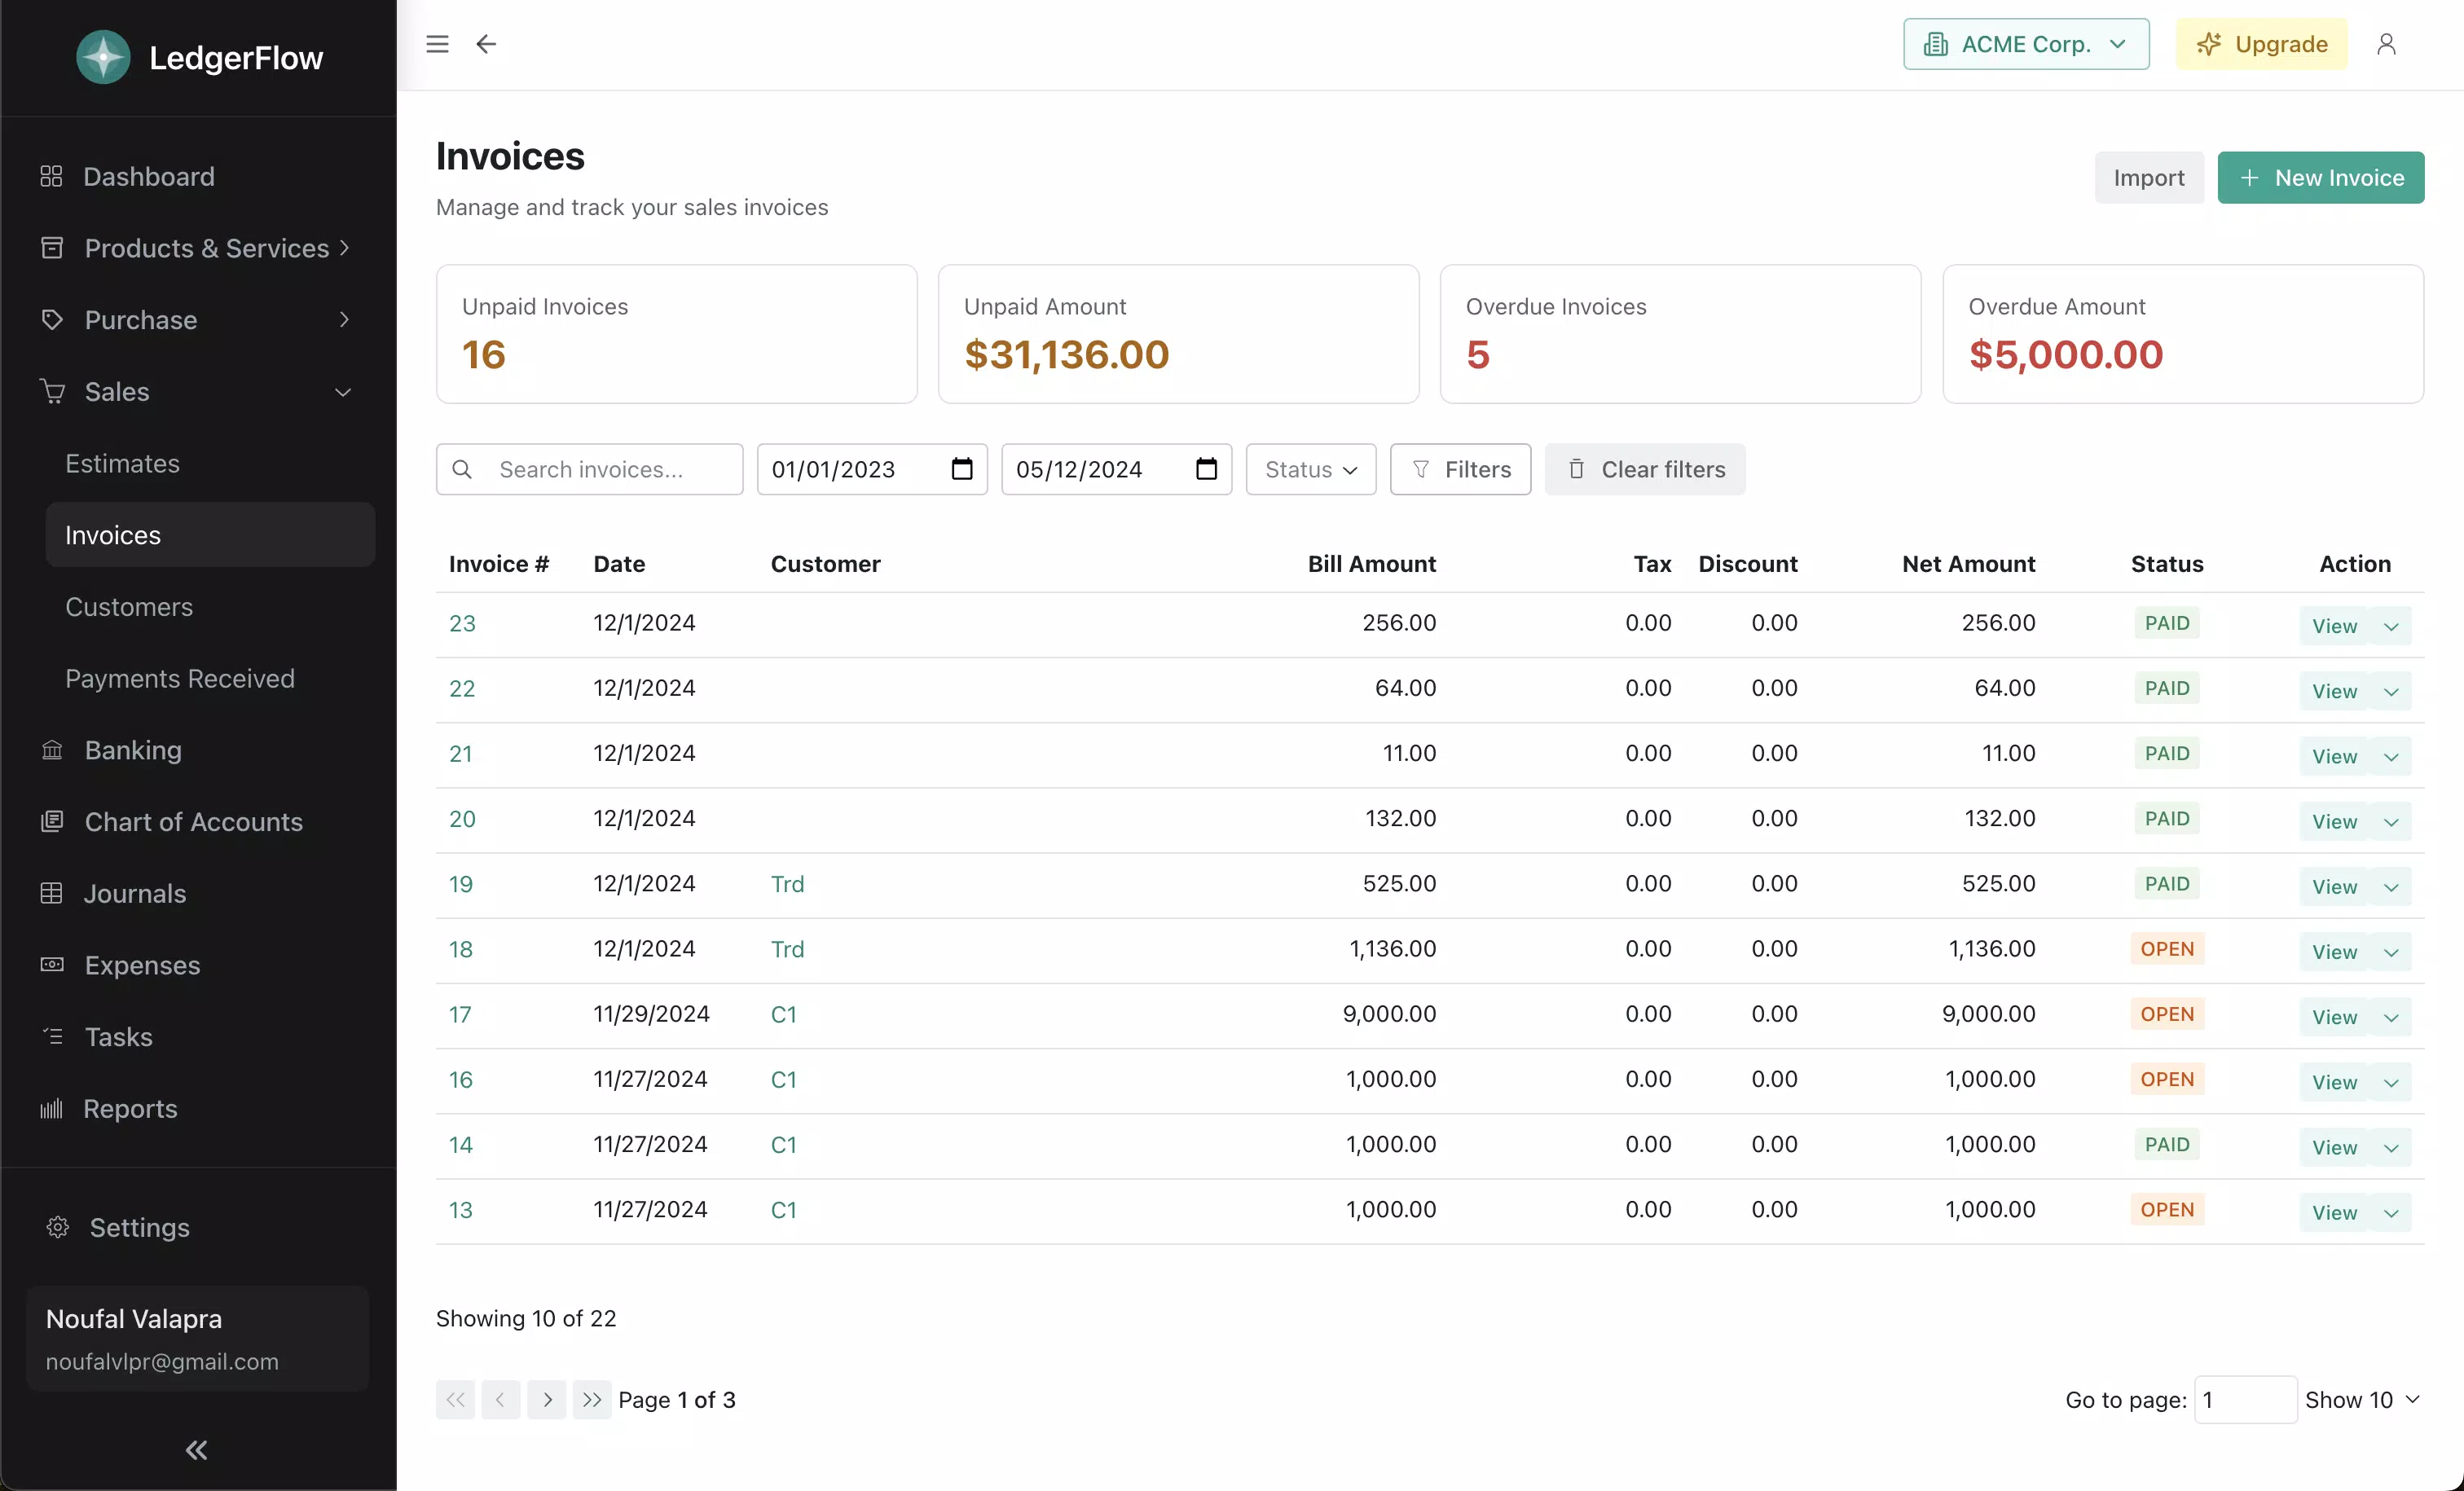View invoice 14 details
Screen dimensions: 2464x1491
[x=2334, y=1148]
